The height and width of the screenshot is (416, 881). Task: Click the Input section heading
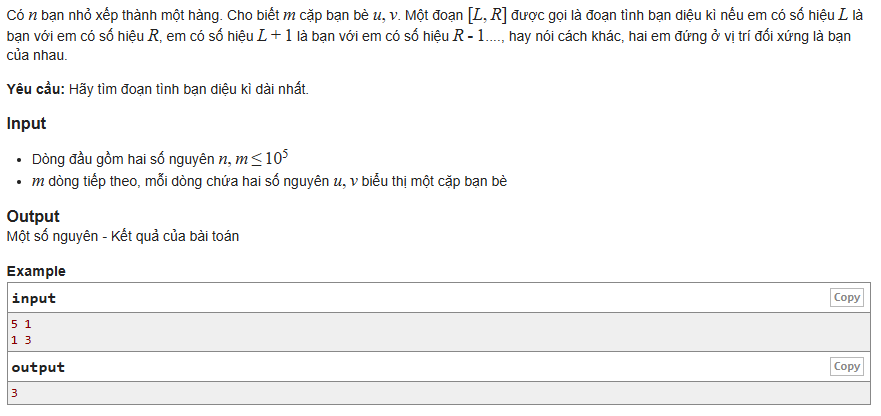(x=26, y=124)
